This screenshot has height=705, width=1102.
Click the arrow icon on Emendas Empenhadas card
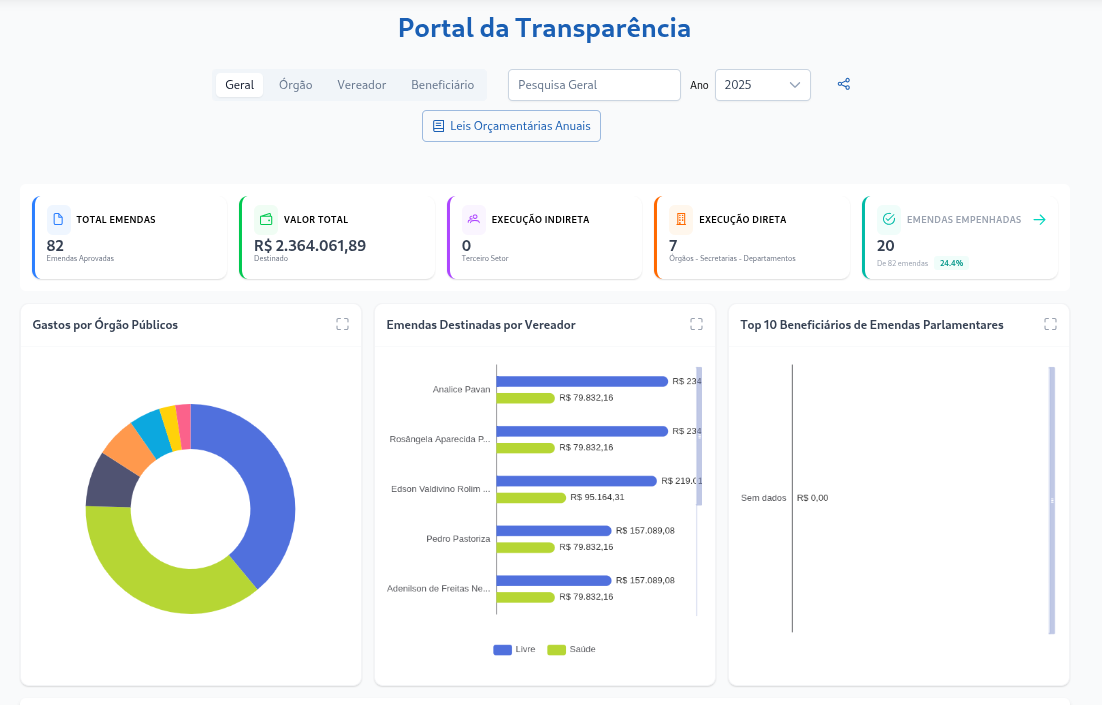pos(1039,220)
